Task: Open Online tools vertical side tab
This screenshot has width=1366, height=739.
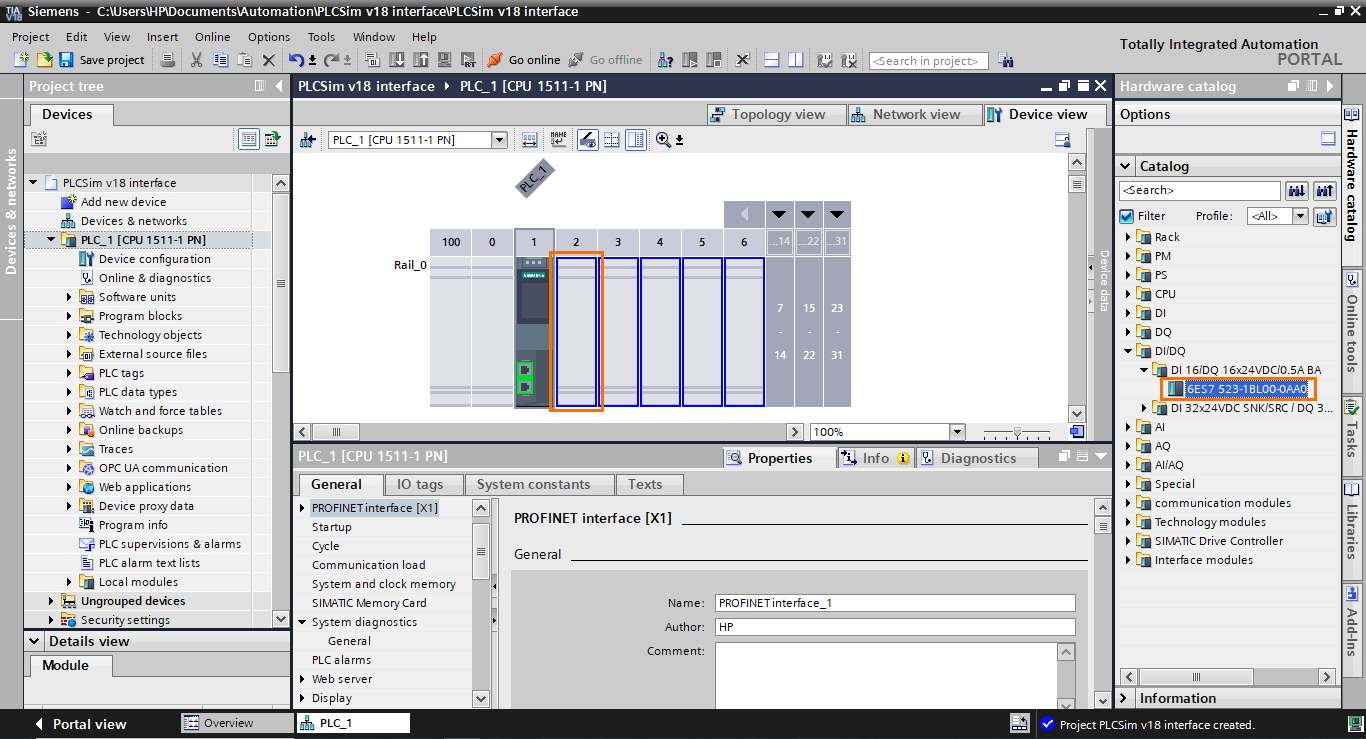Action: (1352, 330)
